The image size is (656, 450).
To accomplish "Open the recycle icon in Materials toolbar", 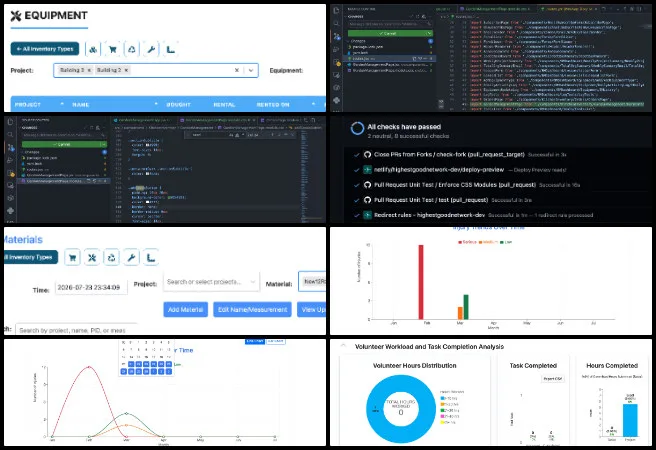I will click(111, 258).
